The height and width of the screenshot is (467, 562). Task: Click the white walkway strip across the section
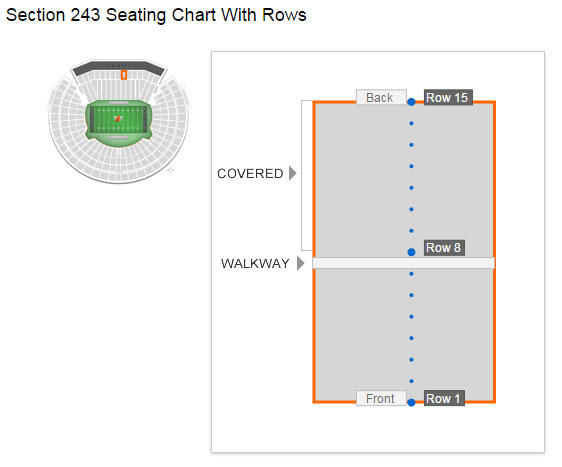tap(404, 263)
